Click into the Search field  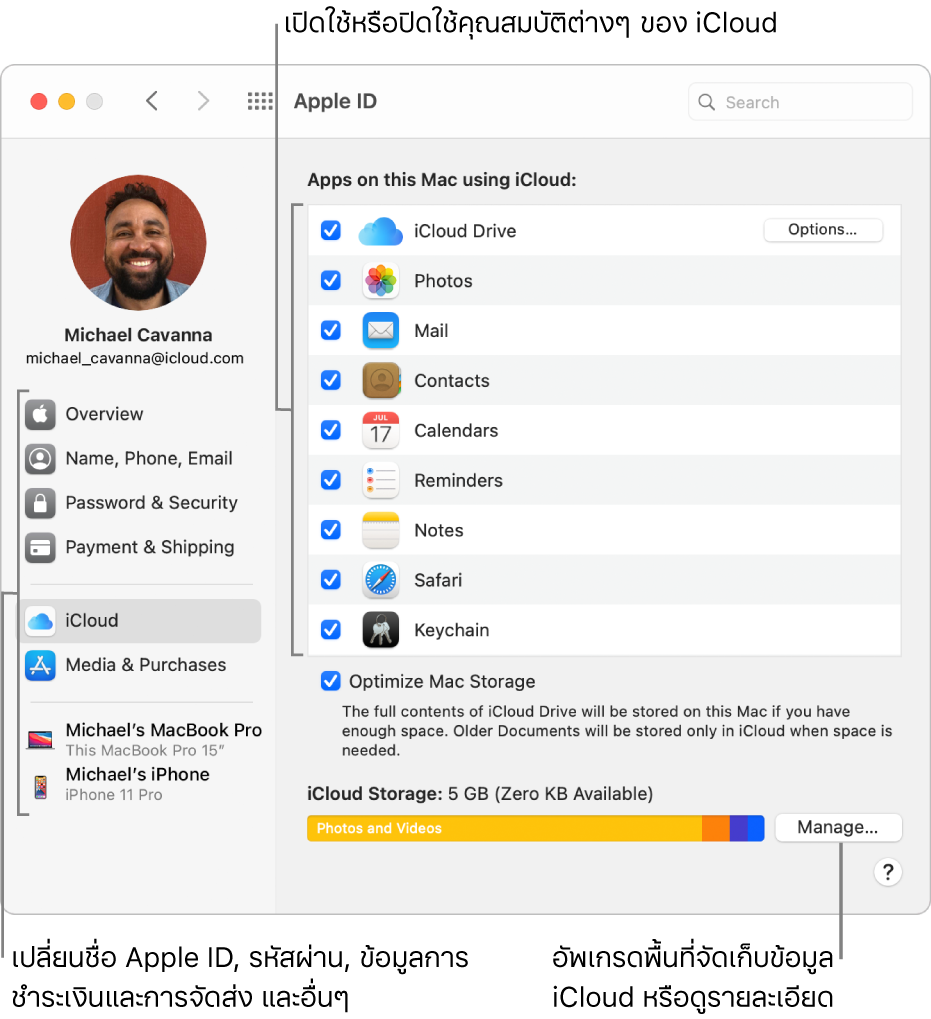(x=800, y=102)
